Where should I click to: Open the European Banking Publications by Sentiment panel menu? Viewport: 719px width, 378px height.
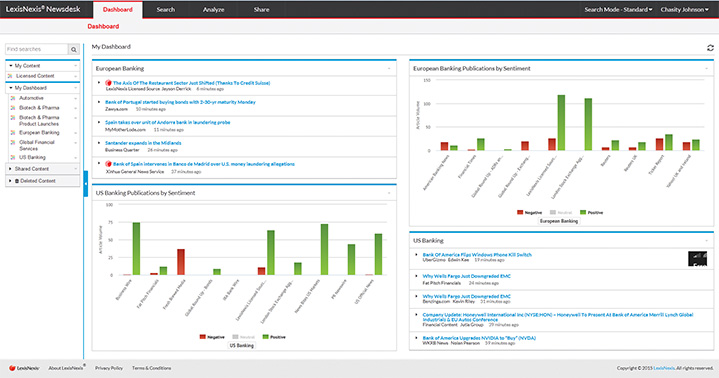(707, 68)
